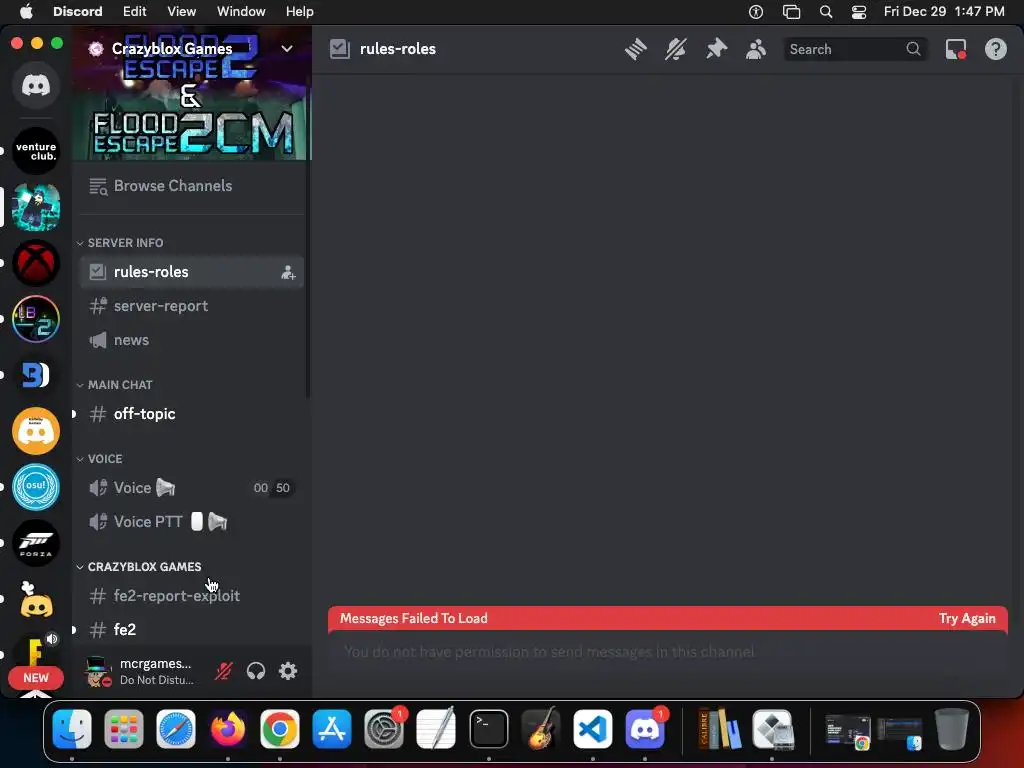Open the mcrgames user profile panel

142,671
